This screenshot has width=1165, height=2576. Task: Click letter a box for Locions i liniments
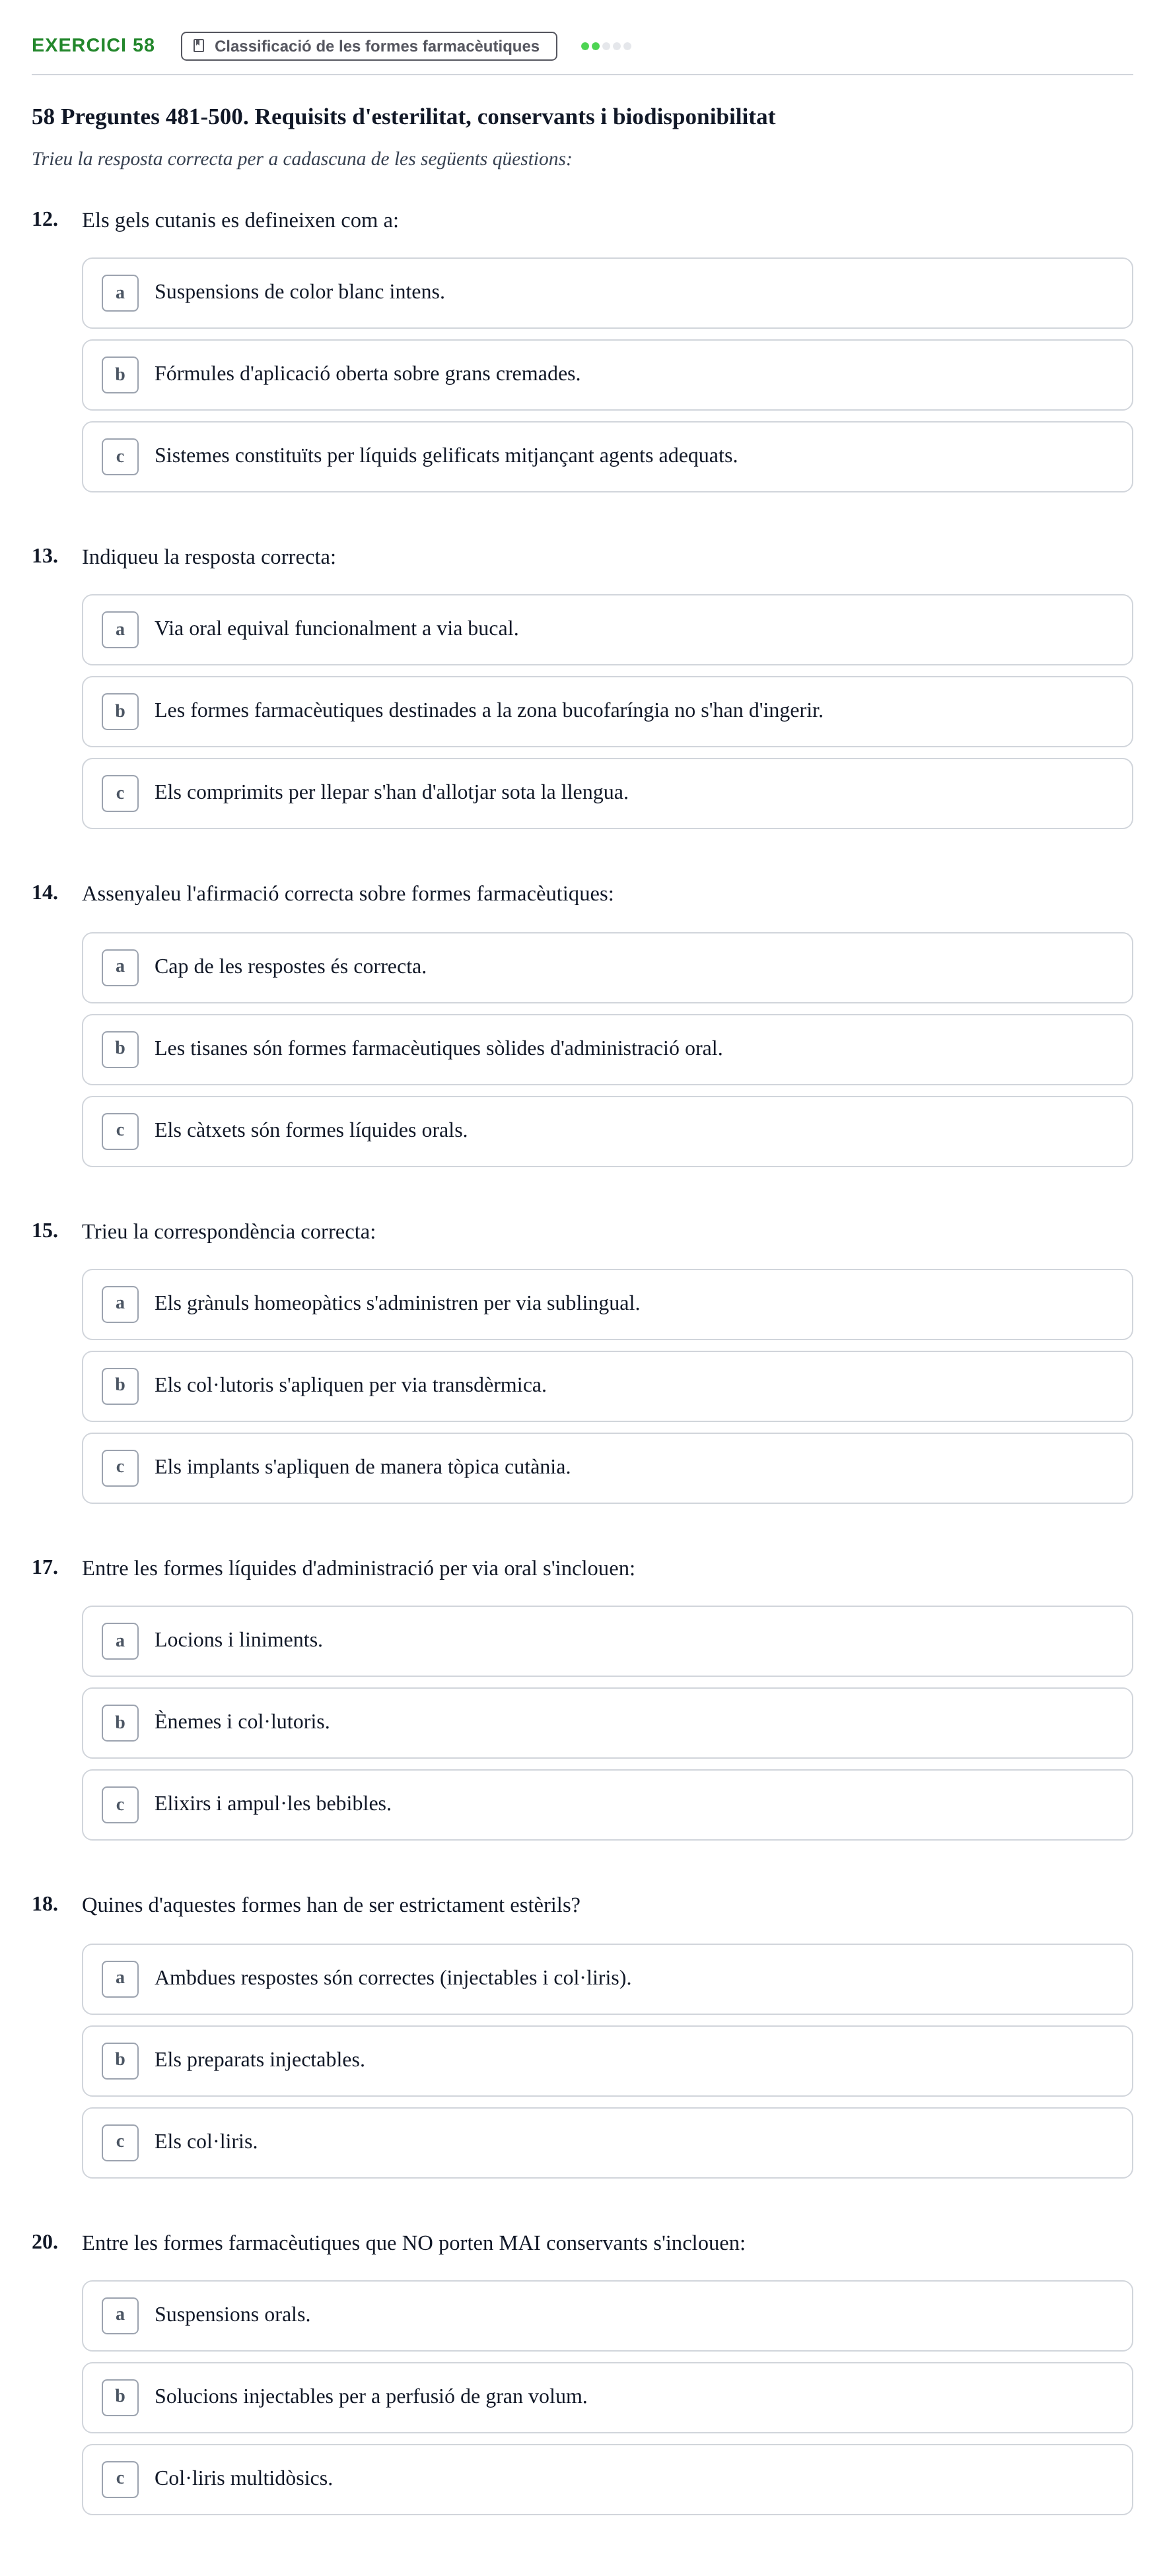click(x=120, y=1641)
